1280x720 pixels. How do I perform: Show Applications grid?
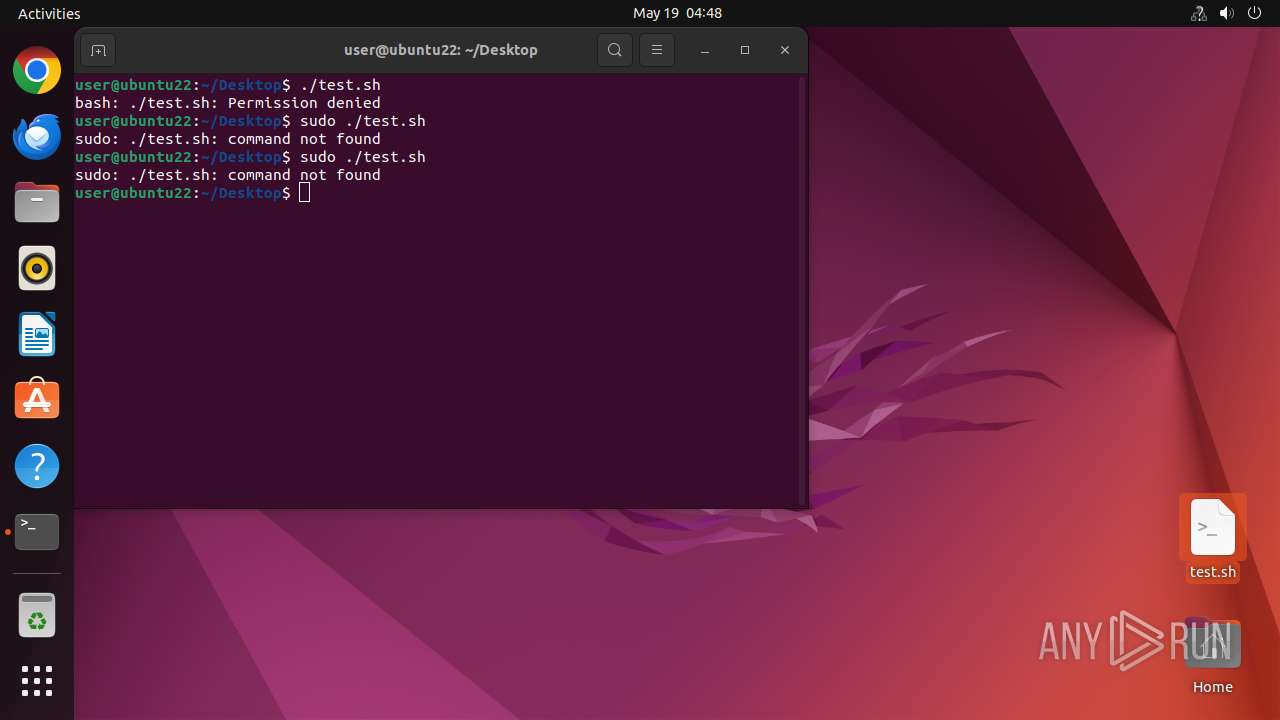pyautogui.click(x=37, y=681)
